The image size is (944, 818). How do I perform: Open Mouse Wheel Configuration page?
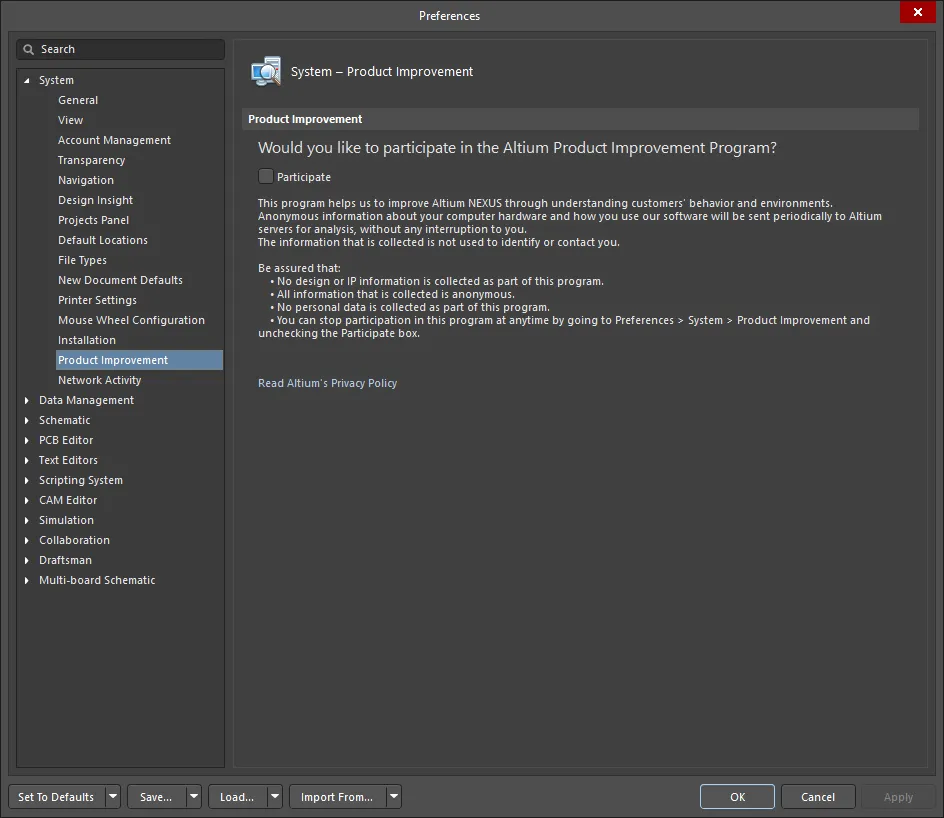click(131, 320)
